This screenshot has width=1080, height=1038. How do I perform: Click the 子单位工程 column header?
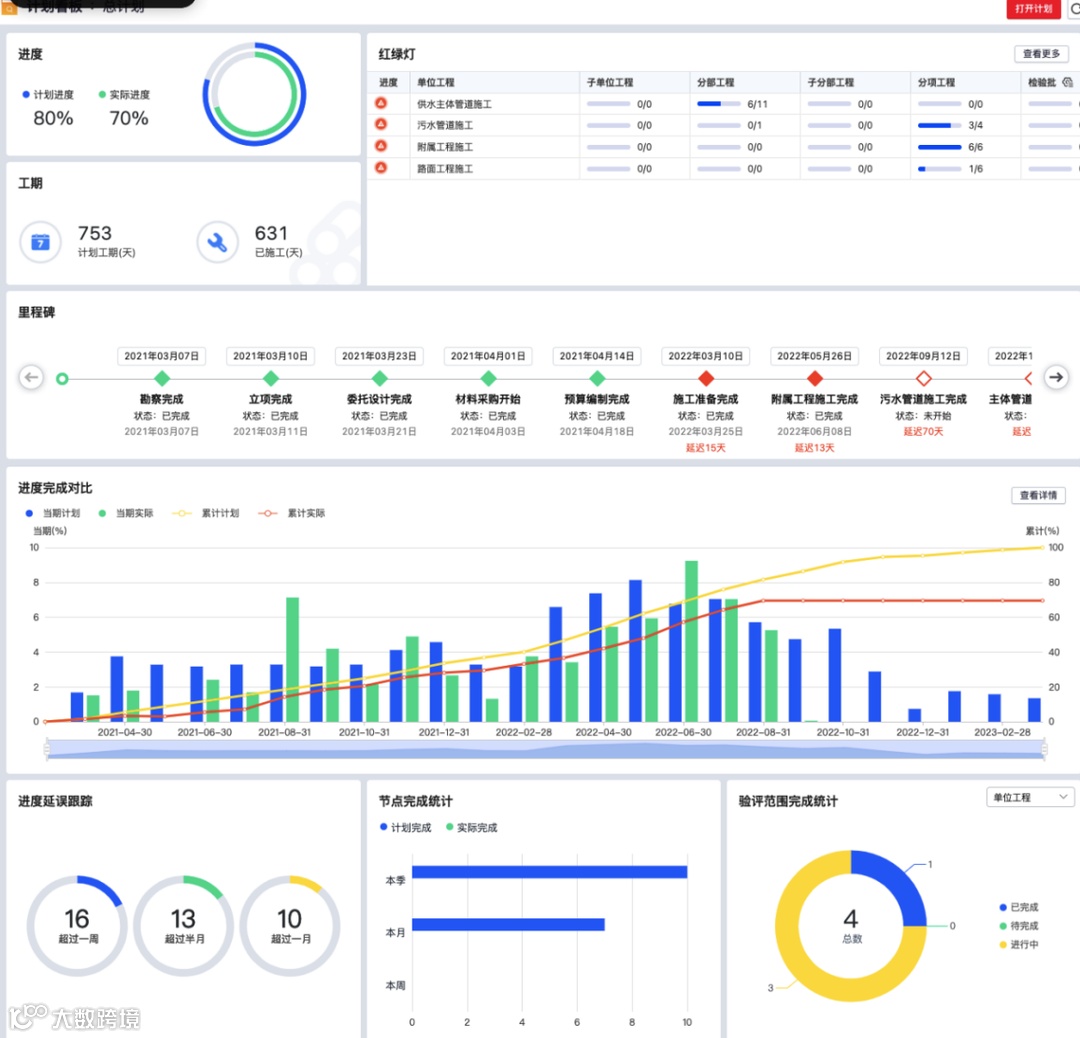click(610, 83)
